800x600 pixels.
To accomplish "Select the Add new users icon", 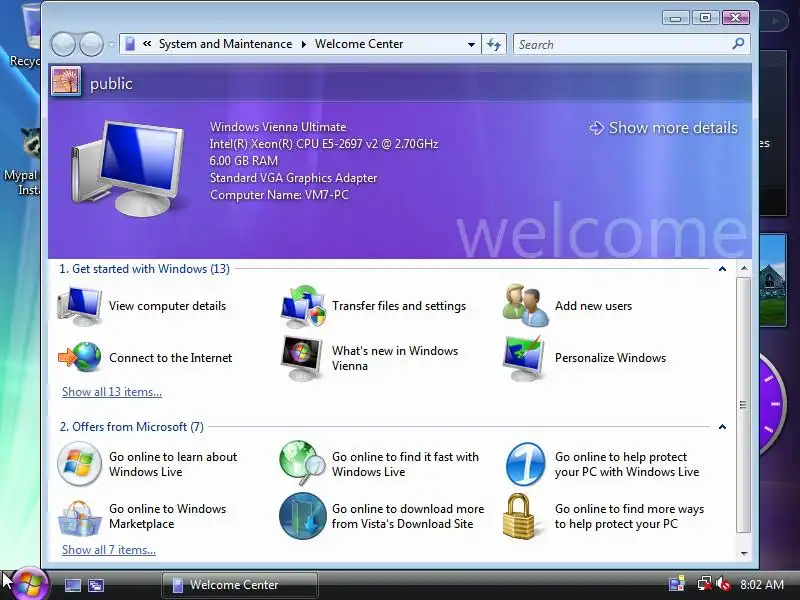I will tap(526, 306).
